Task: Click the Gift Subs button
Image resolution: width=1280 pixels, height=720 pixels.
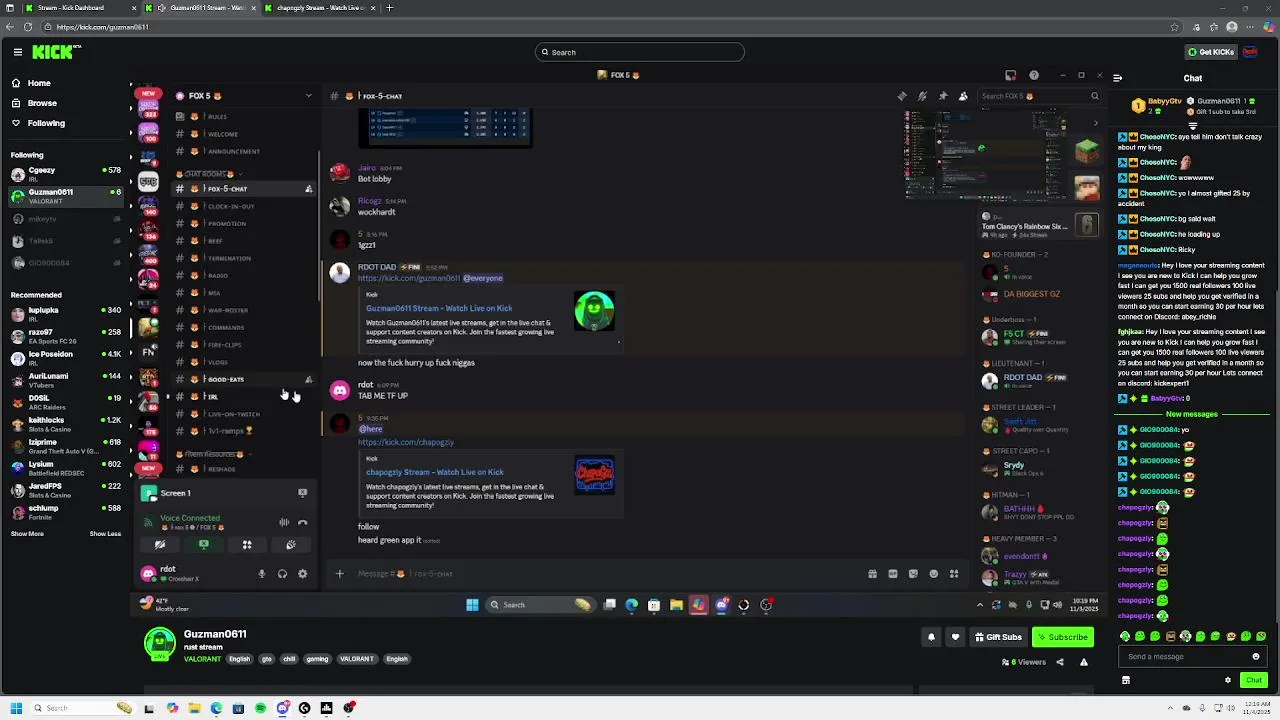Action: pyautogui.click(x=998, y=637)
